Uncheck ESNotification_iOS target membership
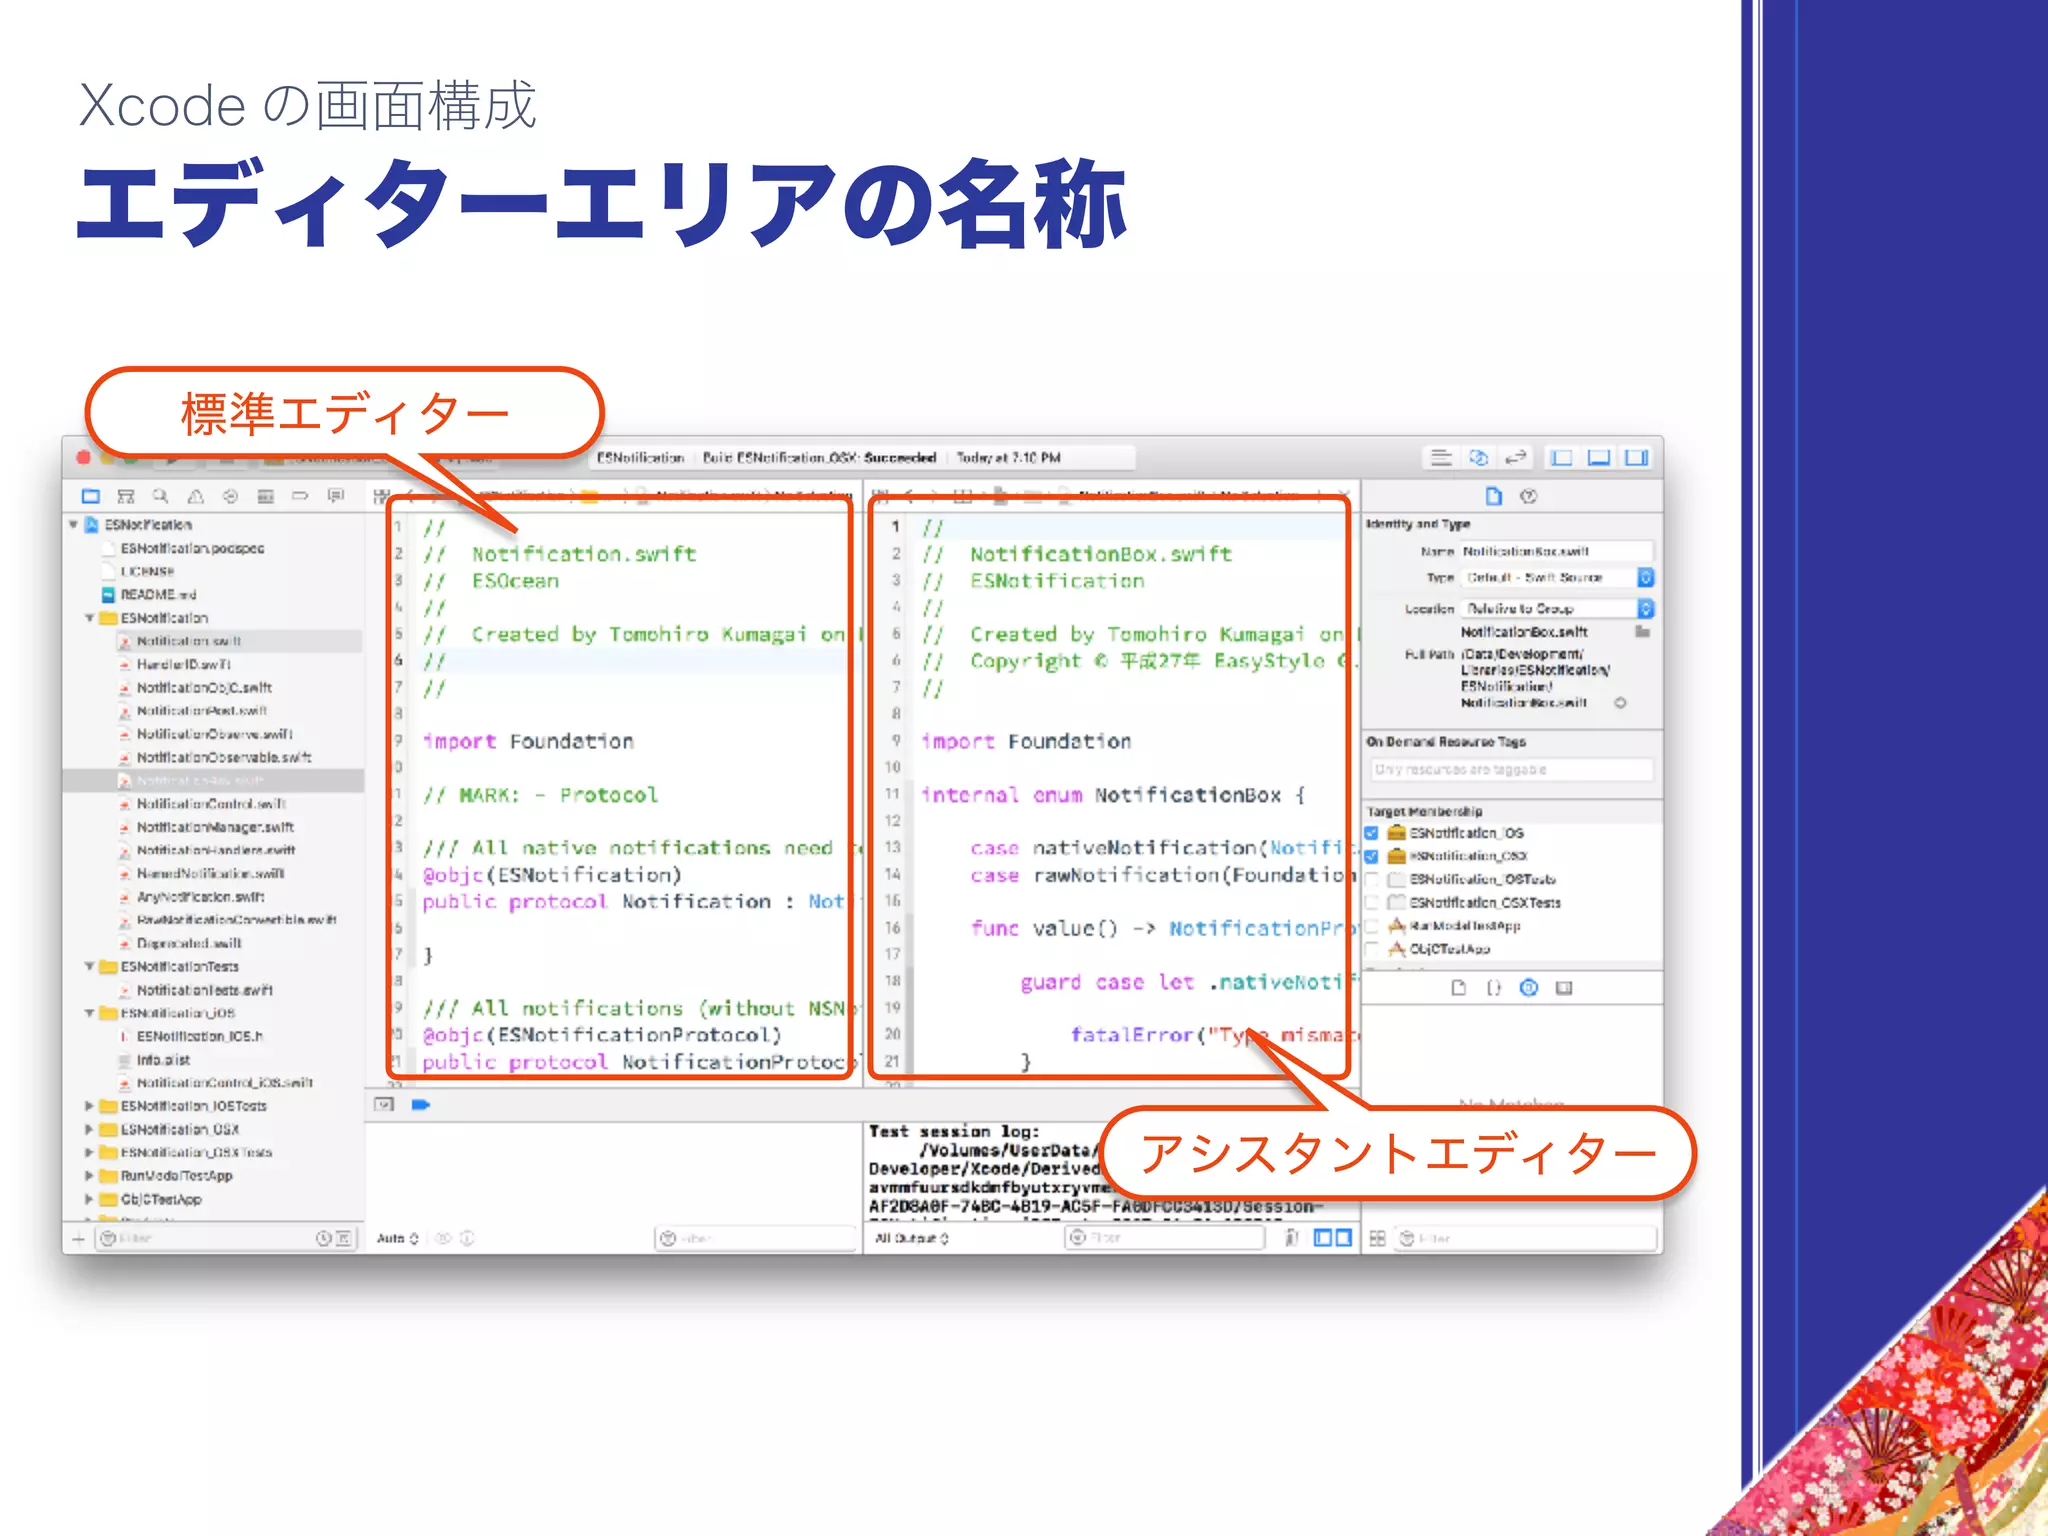Viewport: 2048px width, 1536px height. [1372, 833]
